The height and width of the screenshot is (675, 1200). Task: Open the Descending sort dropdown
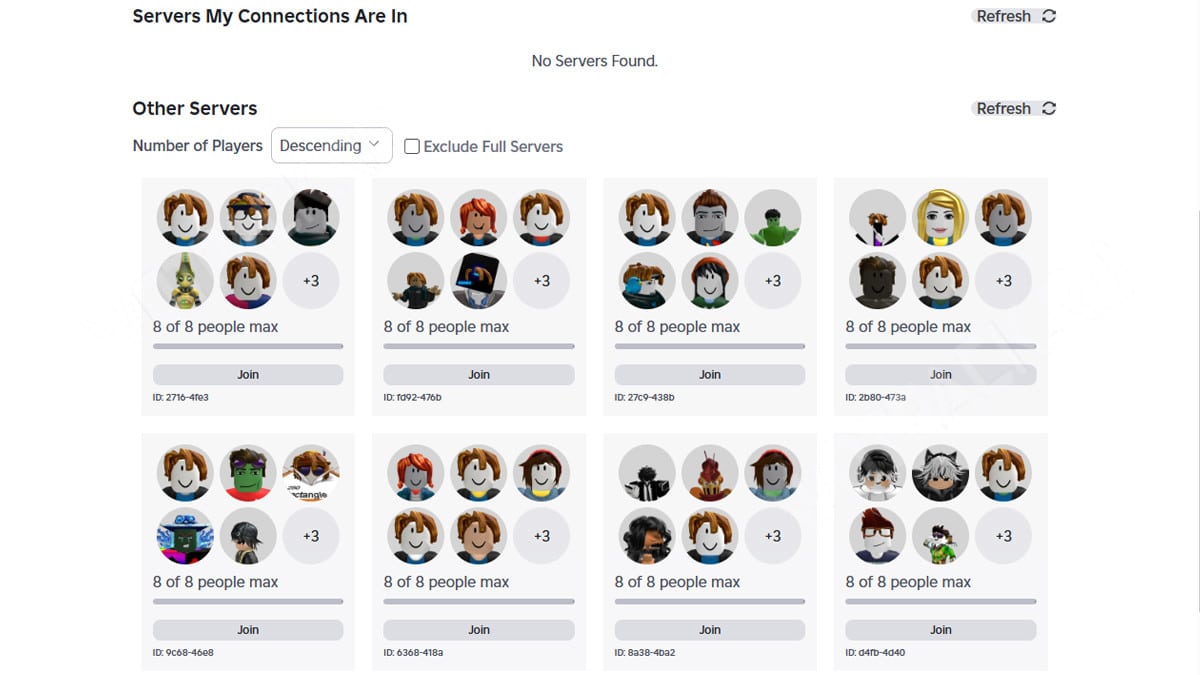coord(331,145)
